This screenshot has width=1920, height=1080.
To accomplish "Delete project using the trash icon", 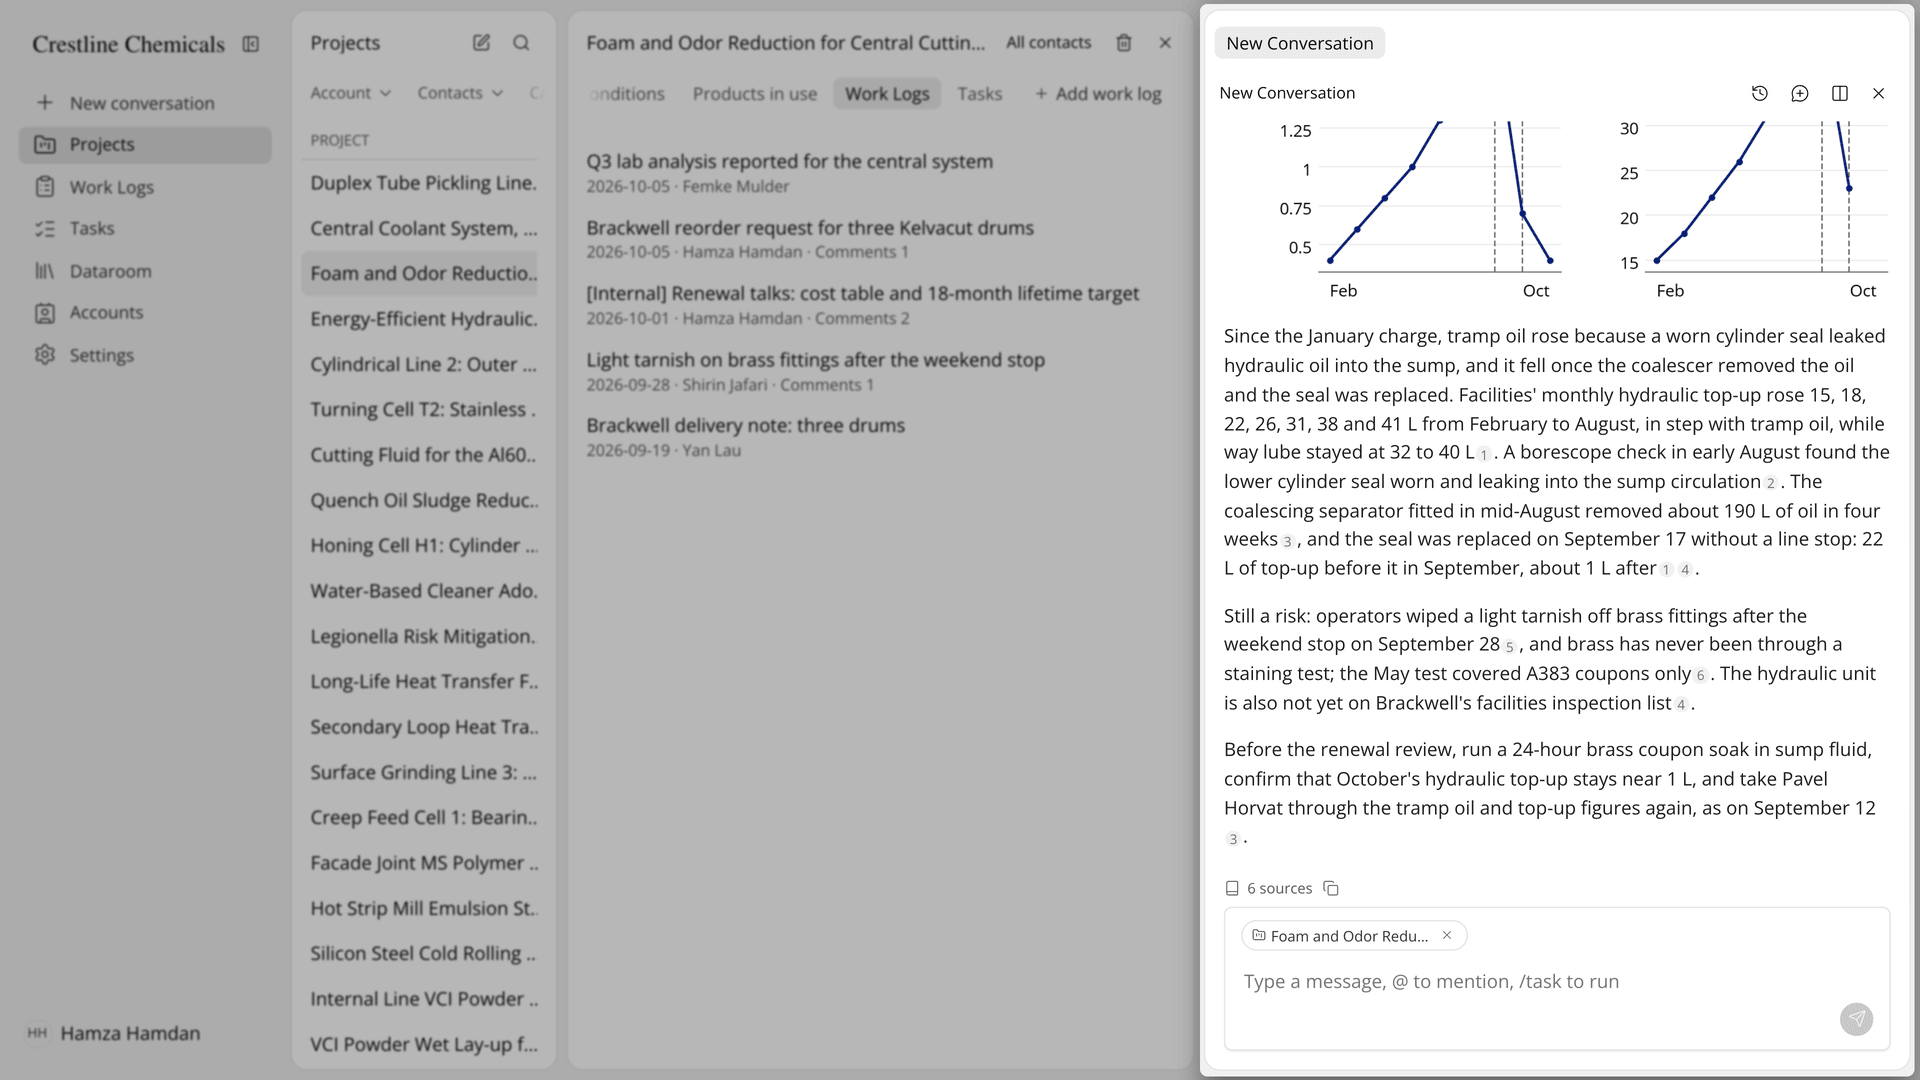I will point(1124,43).
